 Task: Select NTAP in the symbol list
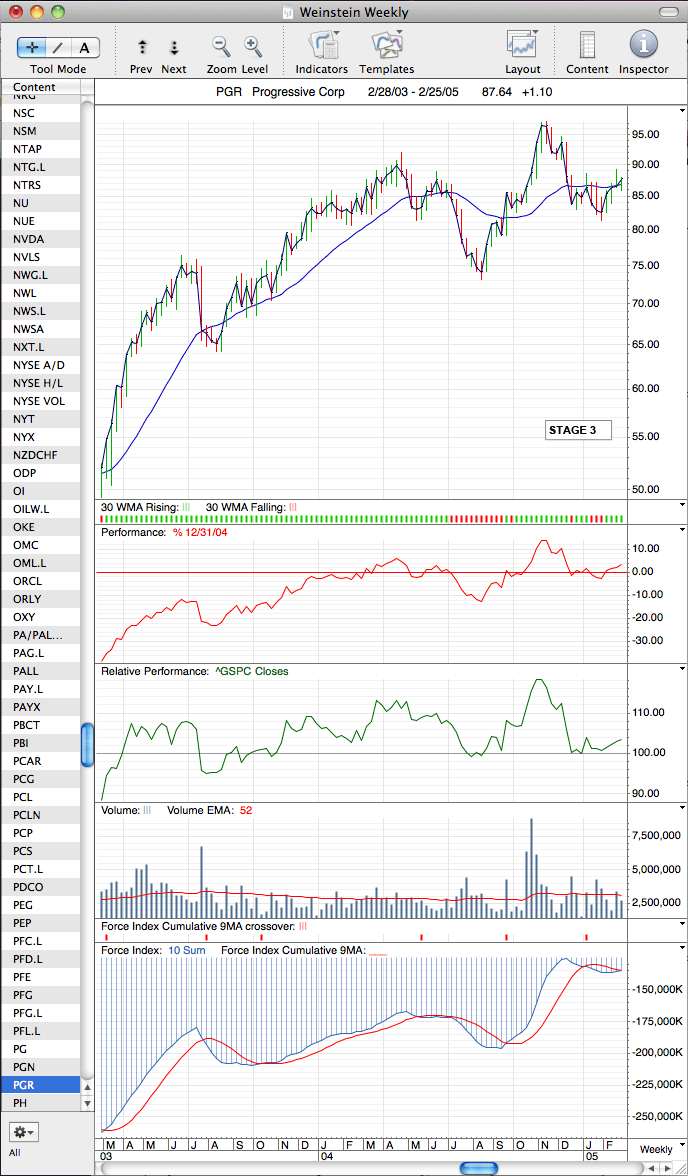[x=41, y=149]
